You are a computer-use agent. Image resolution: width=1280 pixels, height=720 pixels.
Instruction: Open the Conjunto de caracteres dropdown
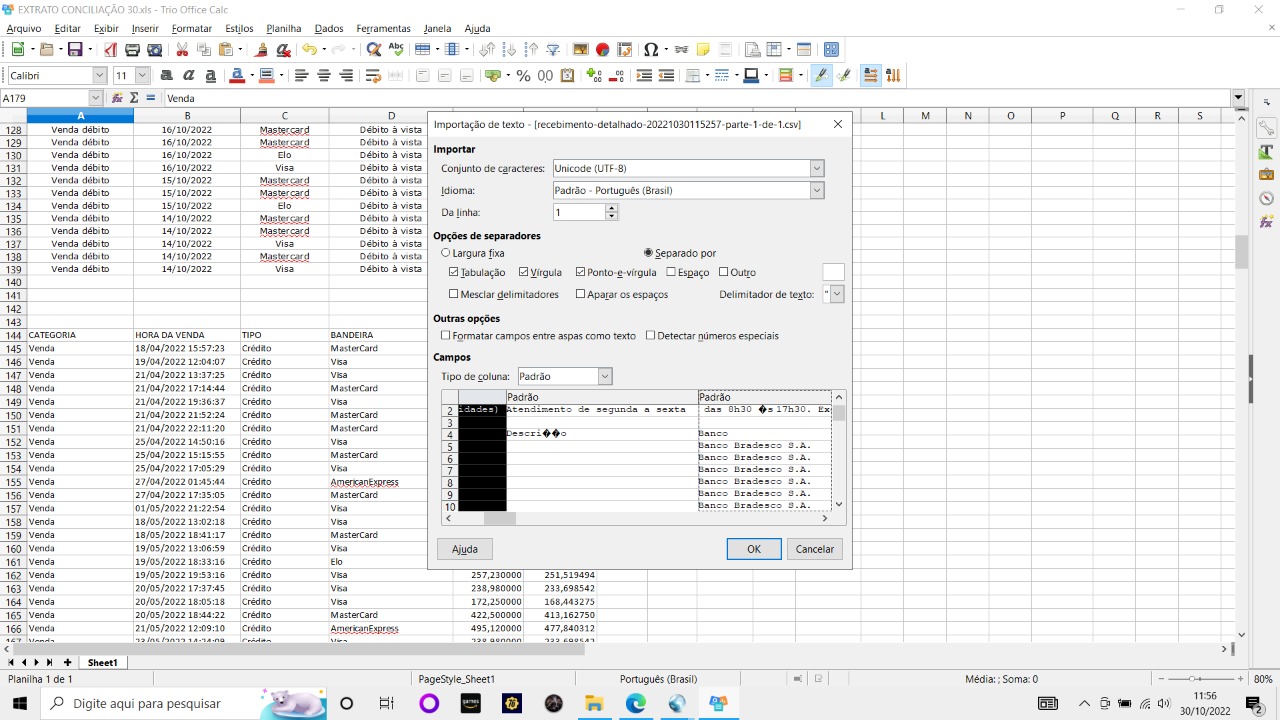817,169
